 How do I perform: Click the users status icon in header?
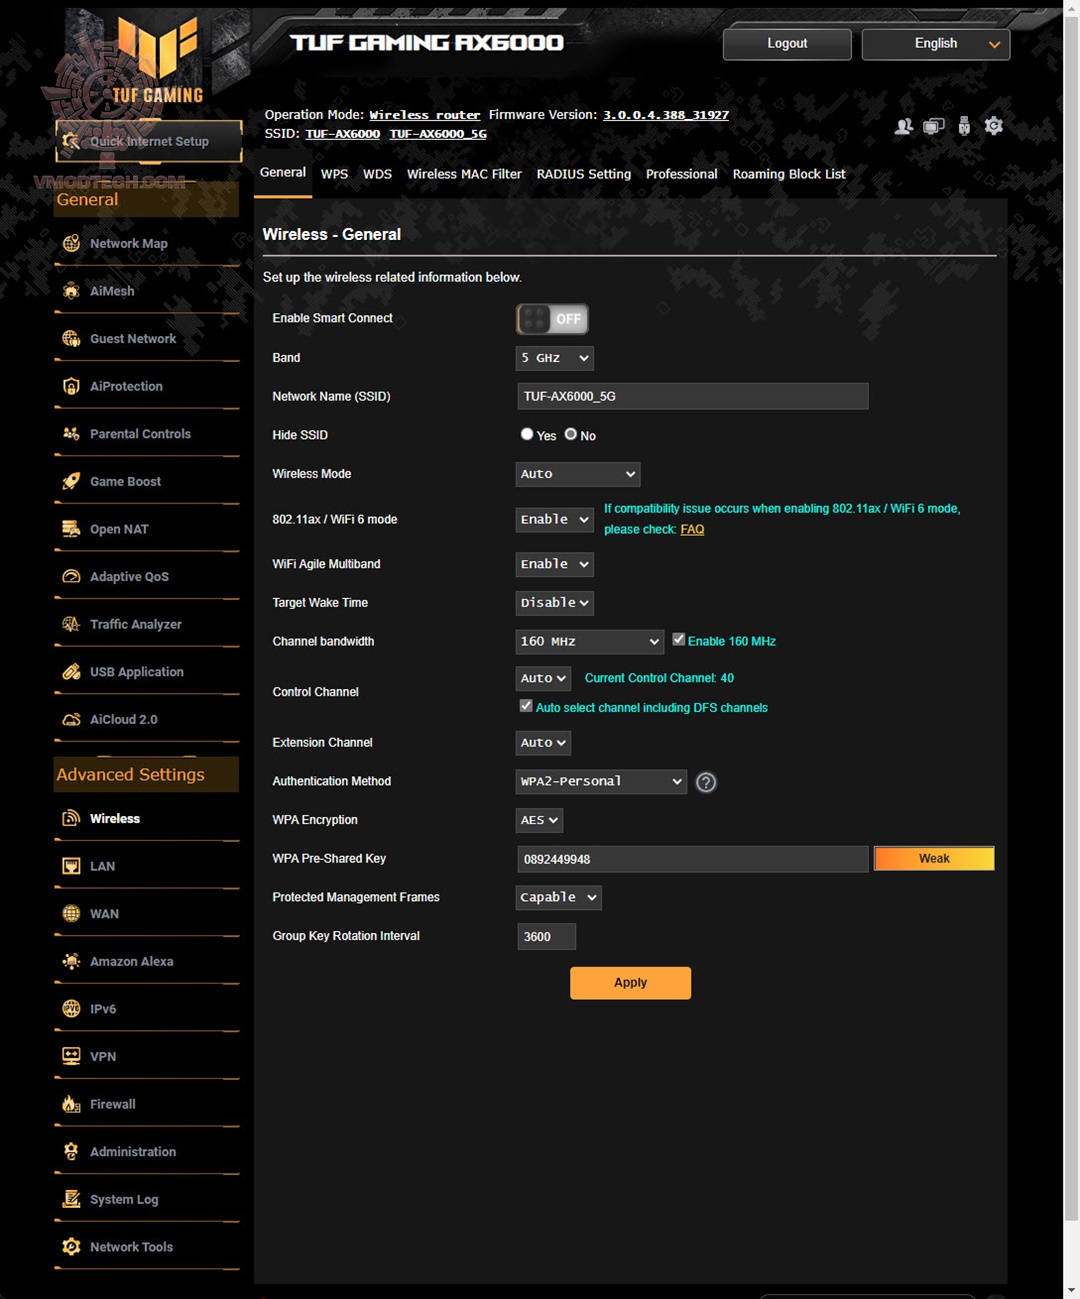(904, 126)
